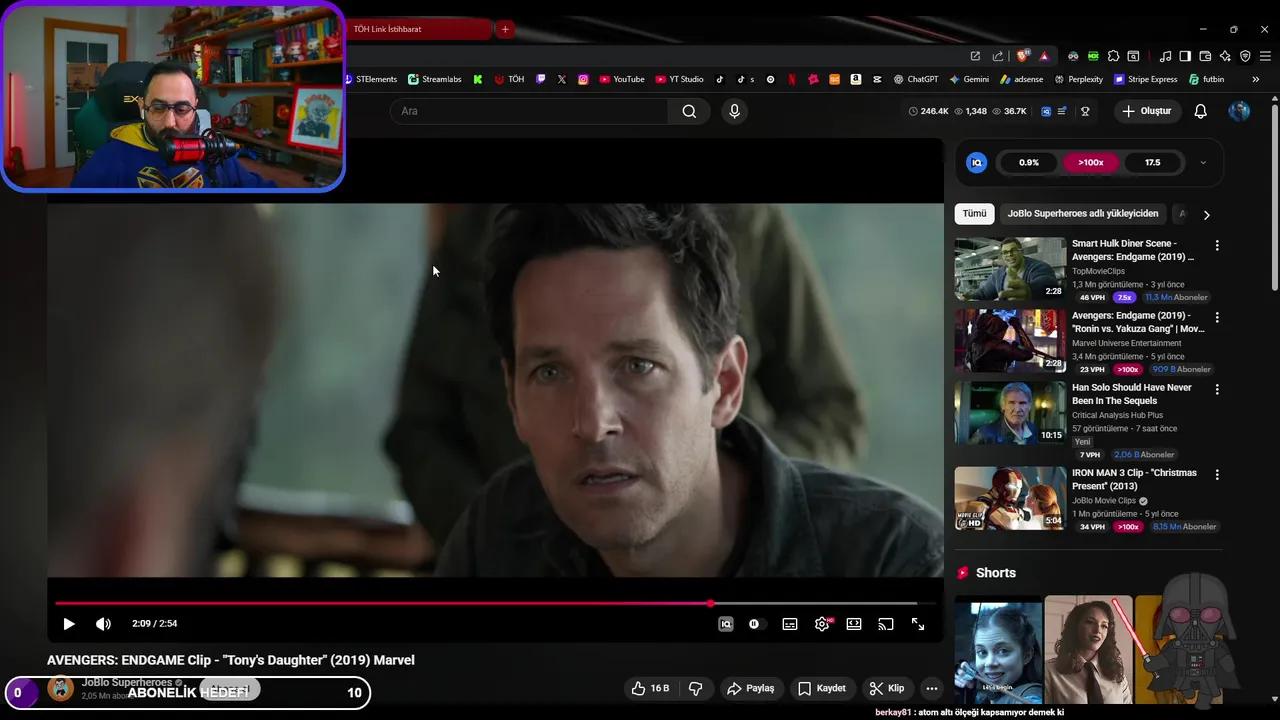
Task: Open player settings gear
Action: coord(822,624)
